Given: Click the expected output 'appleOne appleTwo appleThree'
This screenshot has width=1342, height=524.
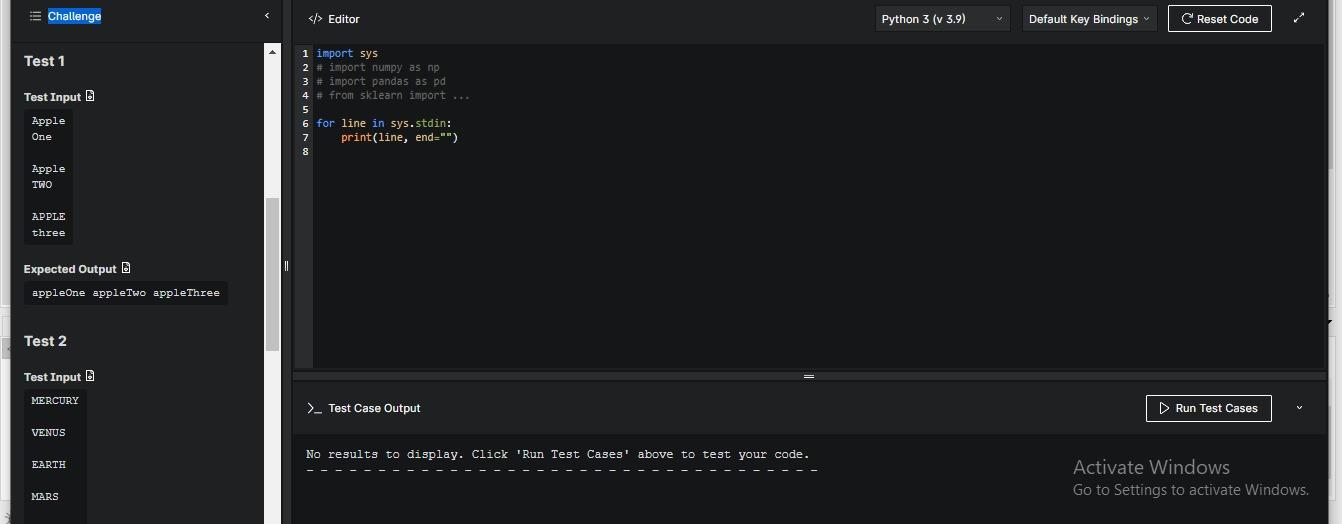Looking at the screenshot, I should [126, 293].
